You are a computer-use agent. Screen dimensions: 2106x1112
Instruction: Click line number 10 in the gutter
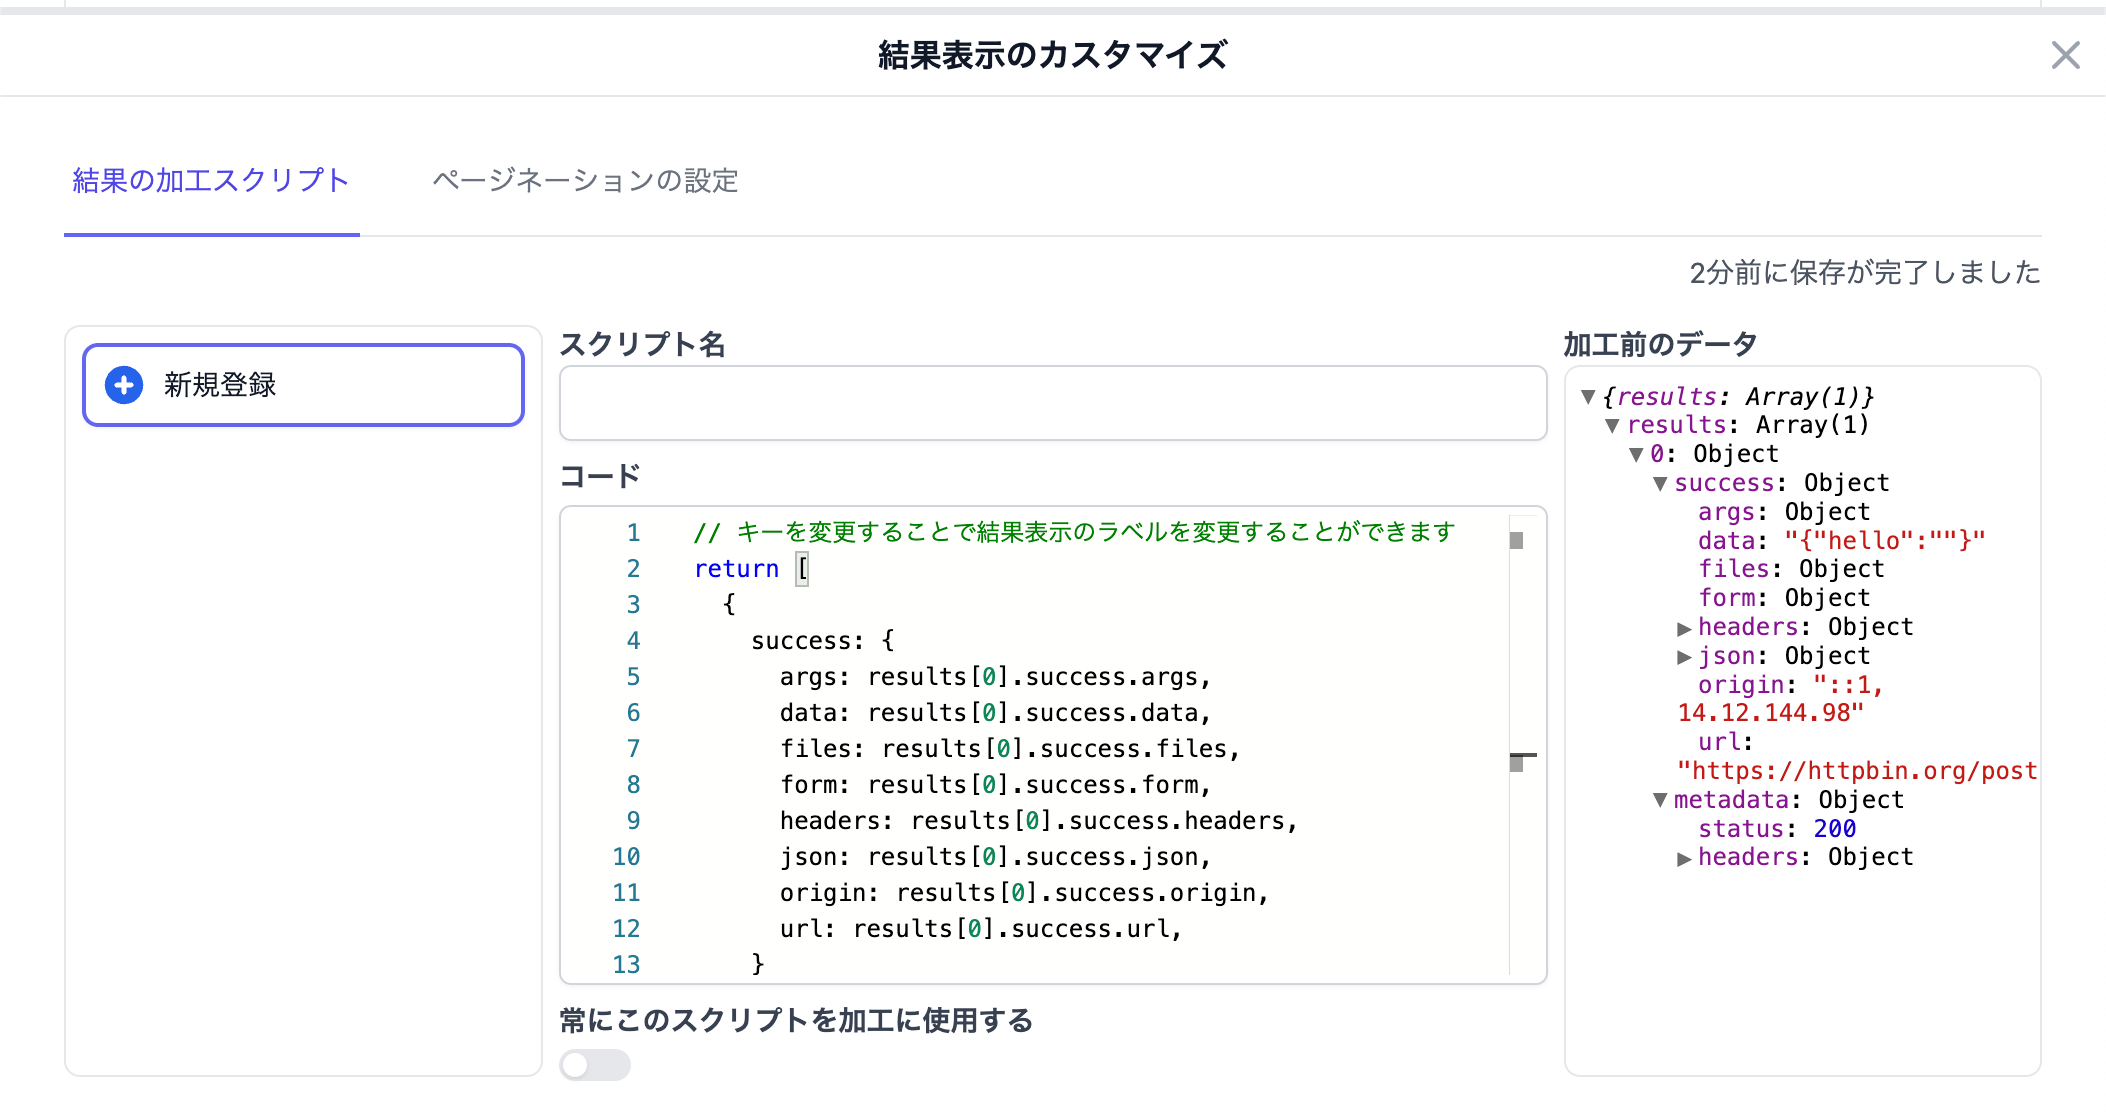626,856
